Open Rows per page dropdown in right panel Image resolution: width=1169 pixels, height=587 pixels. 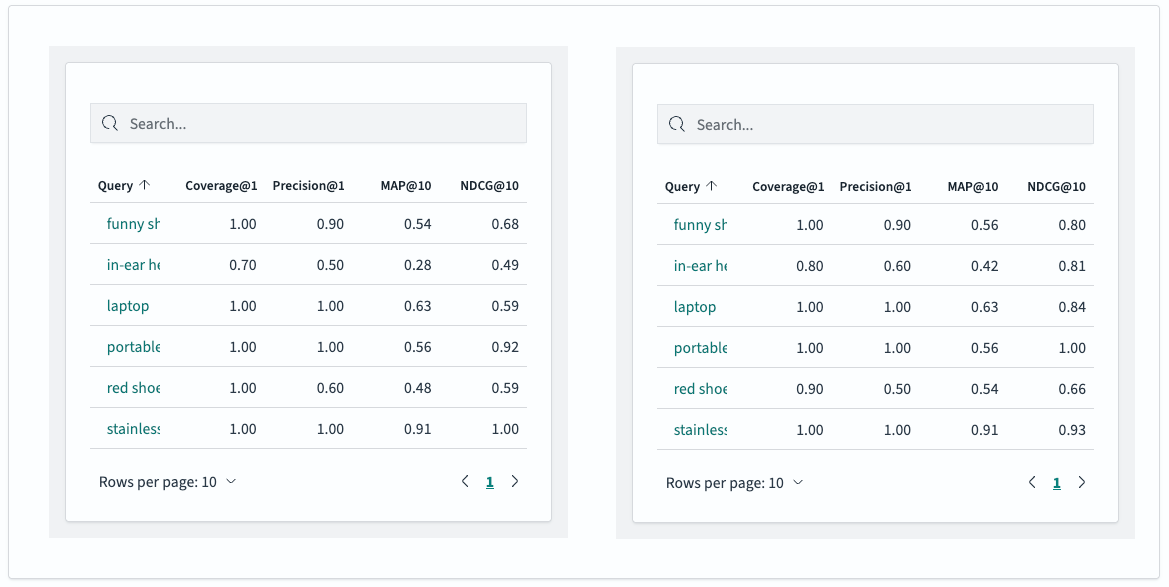point(734,483)
